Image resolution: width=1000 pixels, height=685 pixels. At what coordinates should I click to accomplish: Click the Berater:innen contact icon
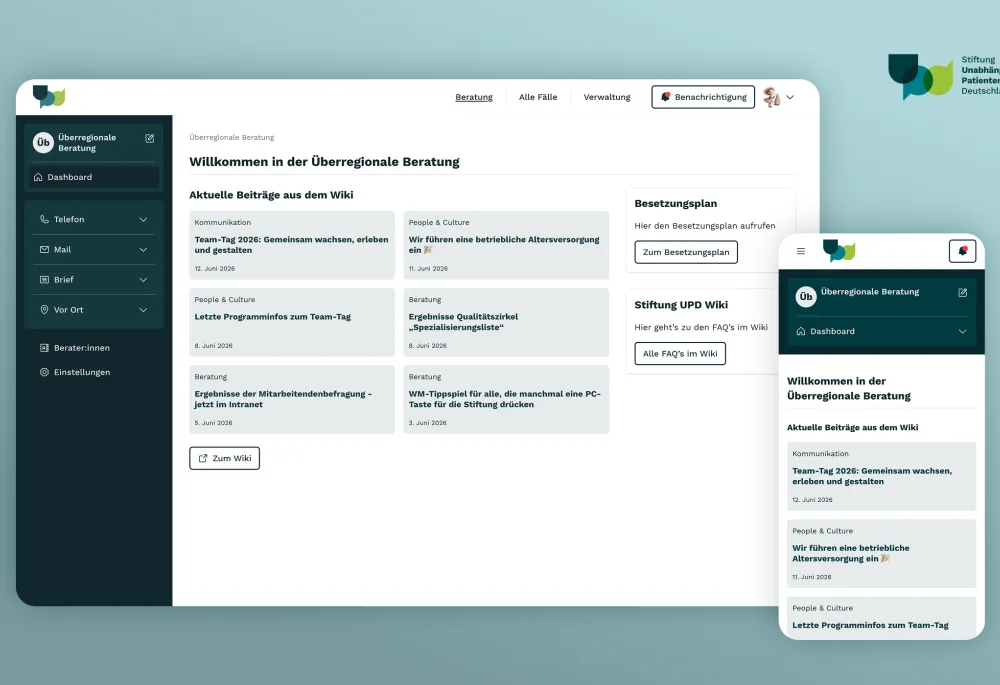[x=44, y=348]
